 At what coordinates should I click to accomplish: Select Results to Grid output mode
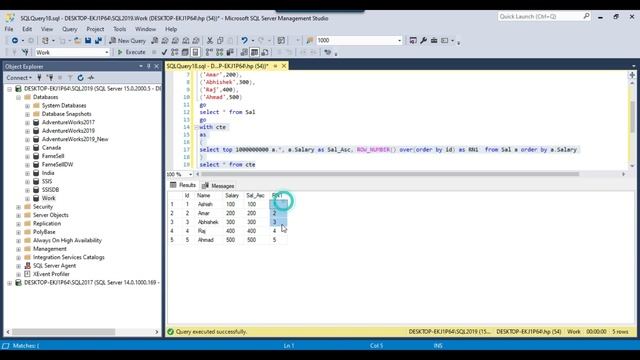tap(254, 52)
